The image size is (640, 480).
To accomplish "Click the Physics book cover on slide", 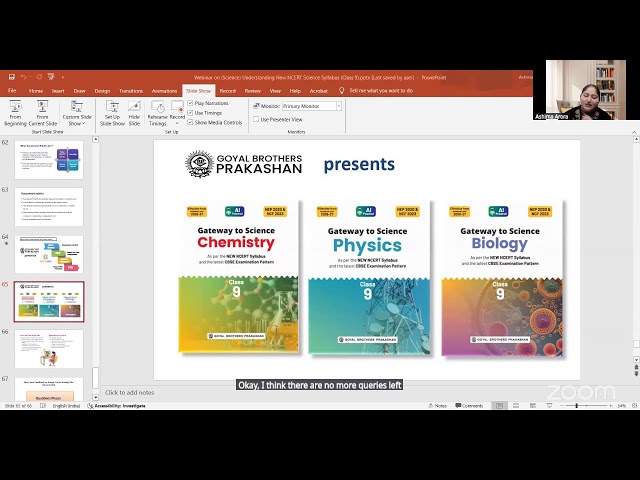I will (369, 278).
